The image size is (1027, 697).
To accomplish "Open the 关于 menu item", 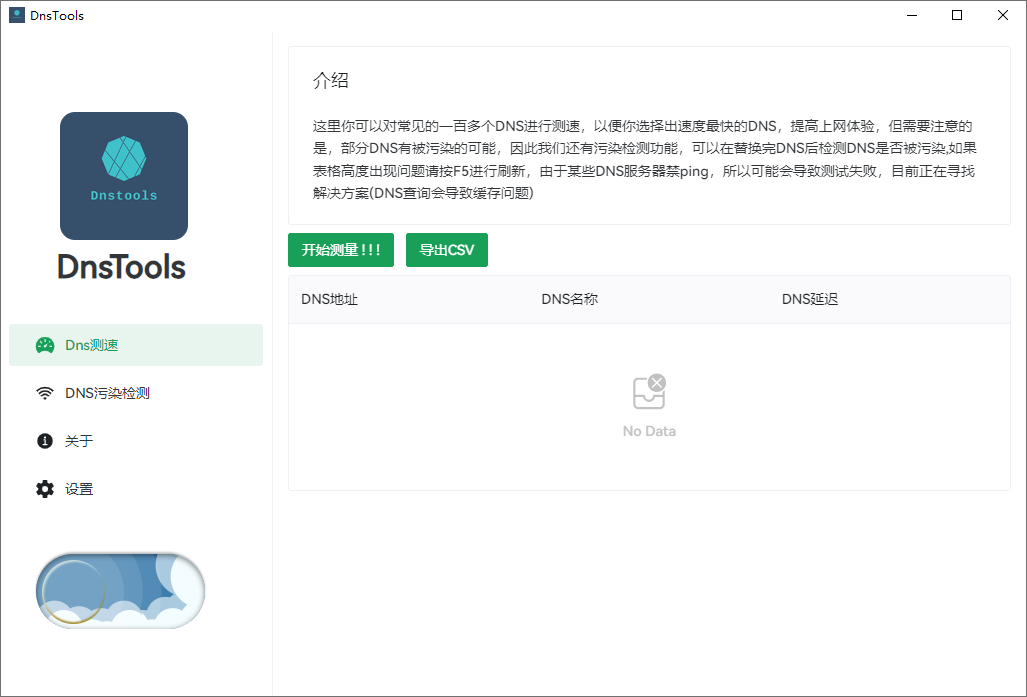I will [136, 441].
